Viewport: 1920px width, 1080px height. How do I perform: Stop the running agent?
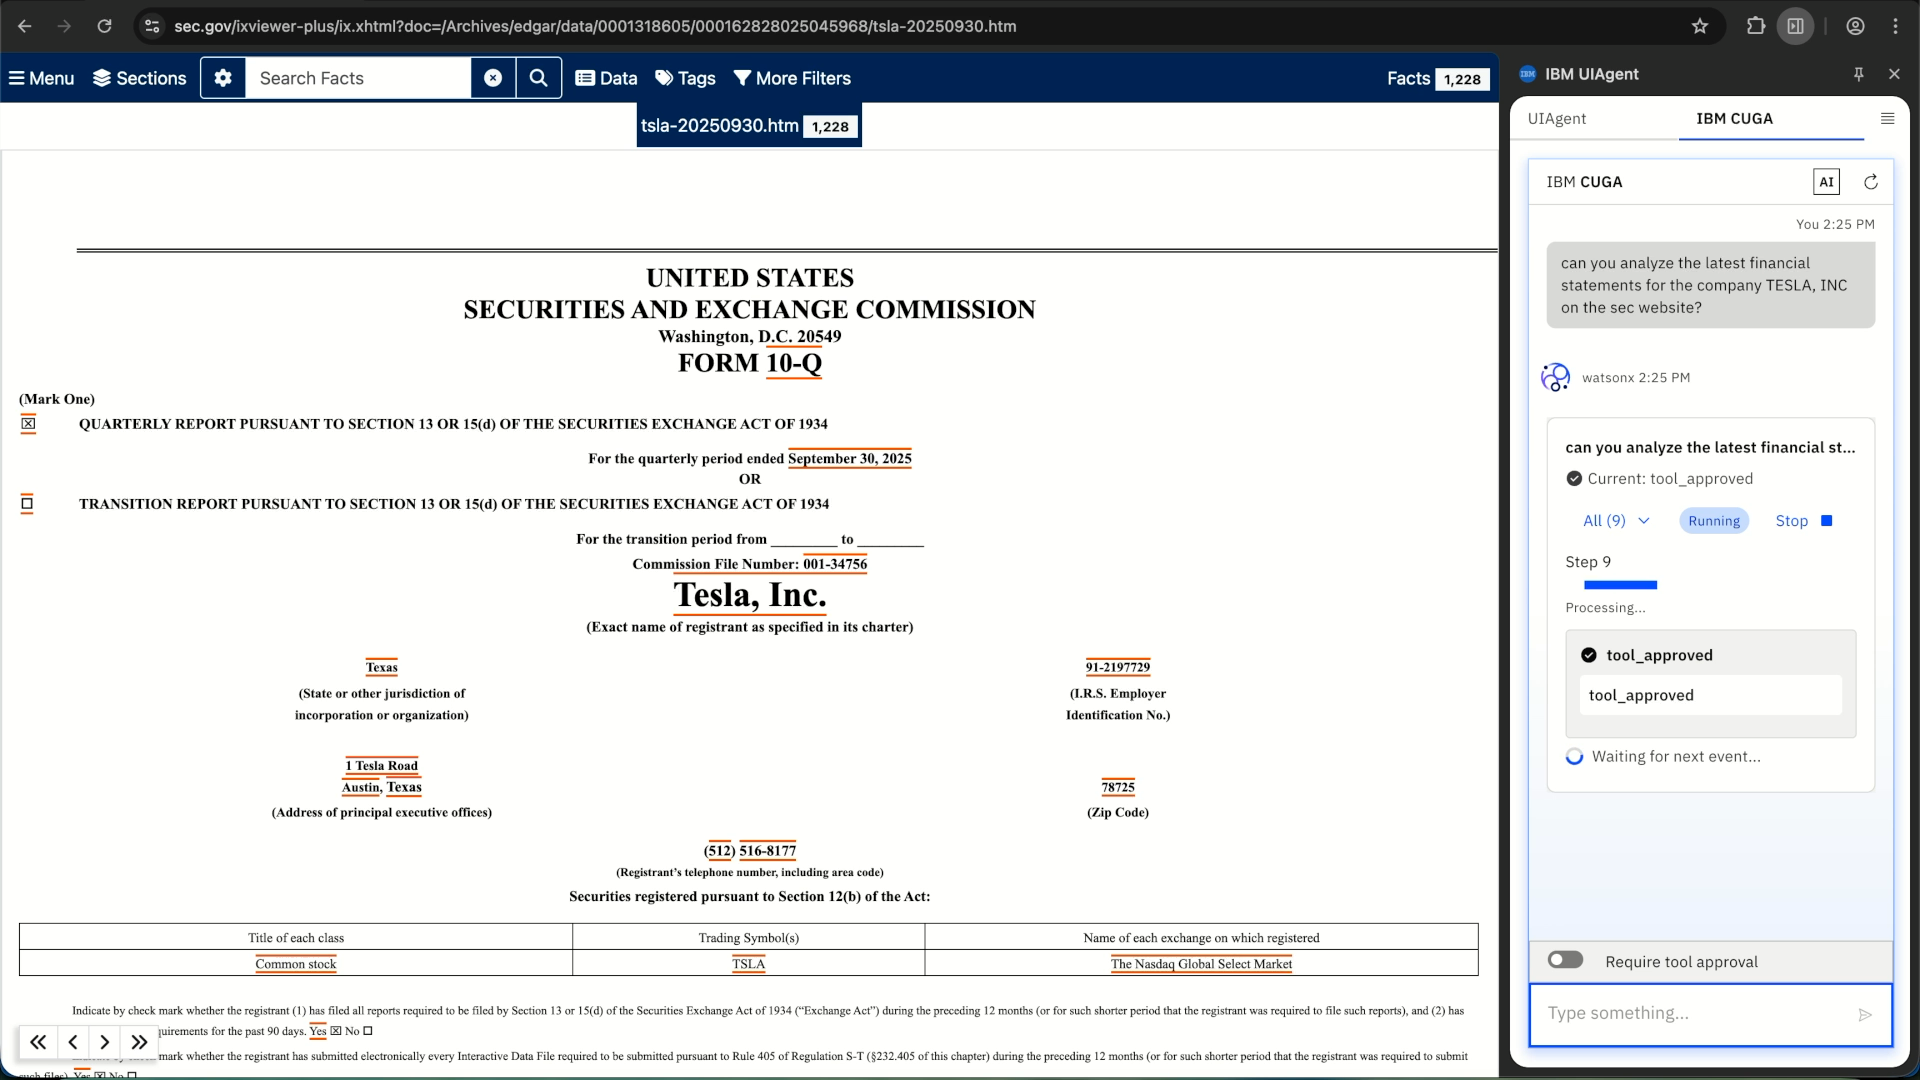click(x=1803, y=521)
